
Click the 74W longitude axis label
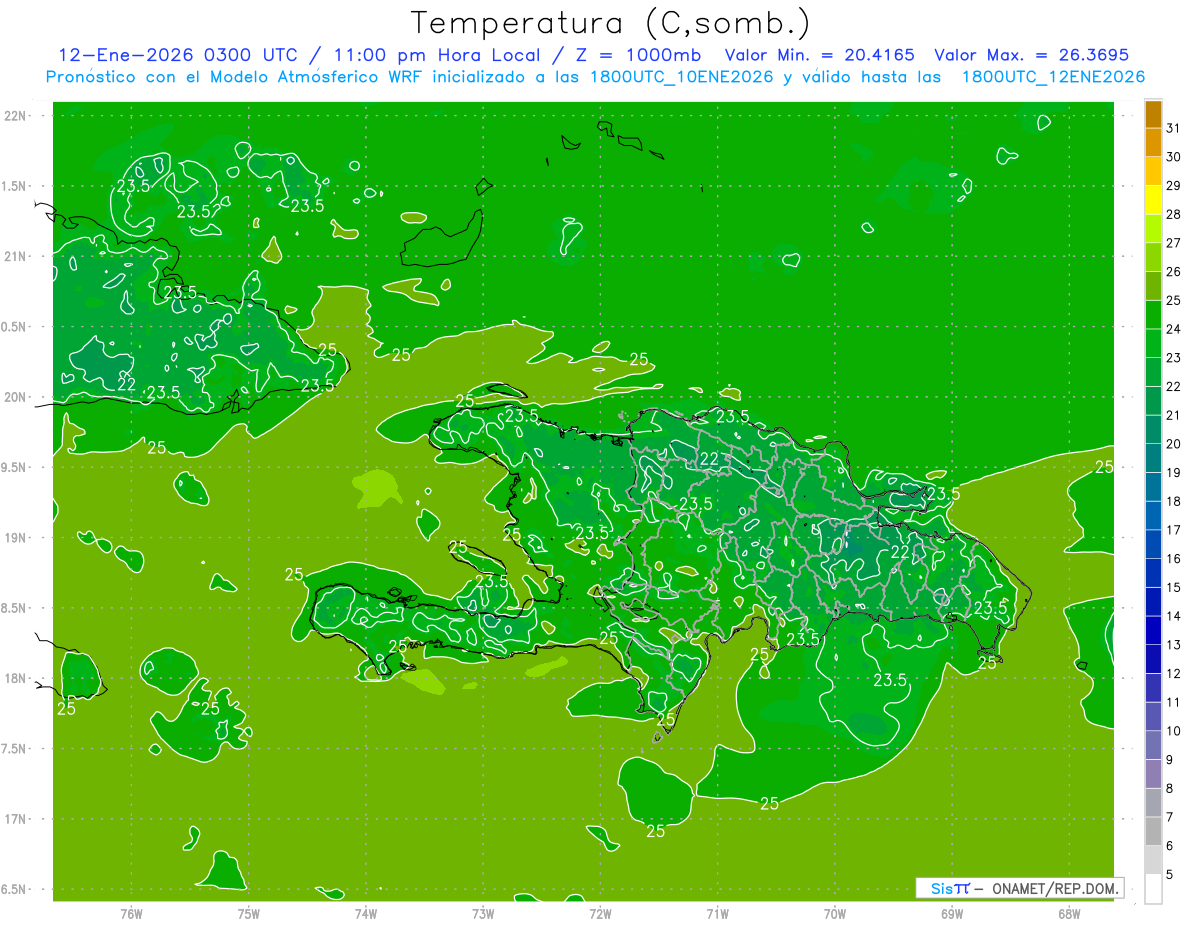point(366,913)
